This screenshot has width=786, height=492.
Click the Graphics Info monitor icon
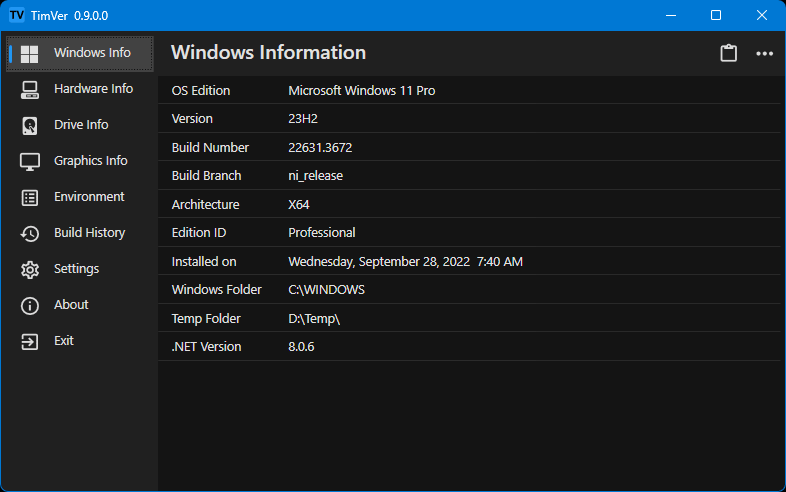pos(30,161)
